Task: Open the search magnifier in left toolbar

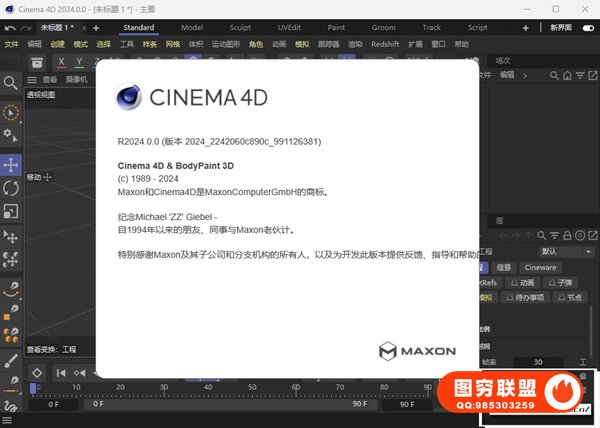Action: coord(11,84)
